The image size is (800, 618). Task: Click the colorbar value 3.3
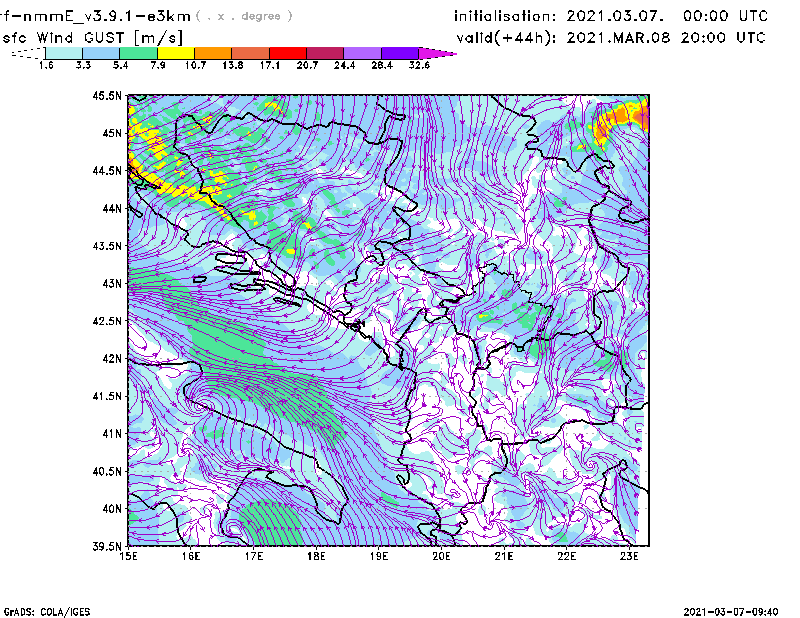click(83, 65)
